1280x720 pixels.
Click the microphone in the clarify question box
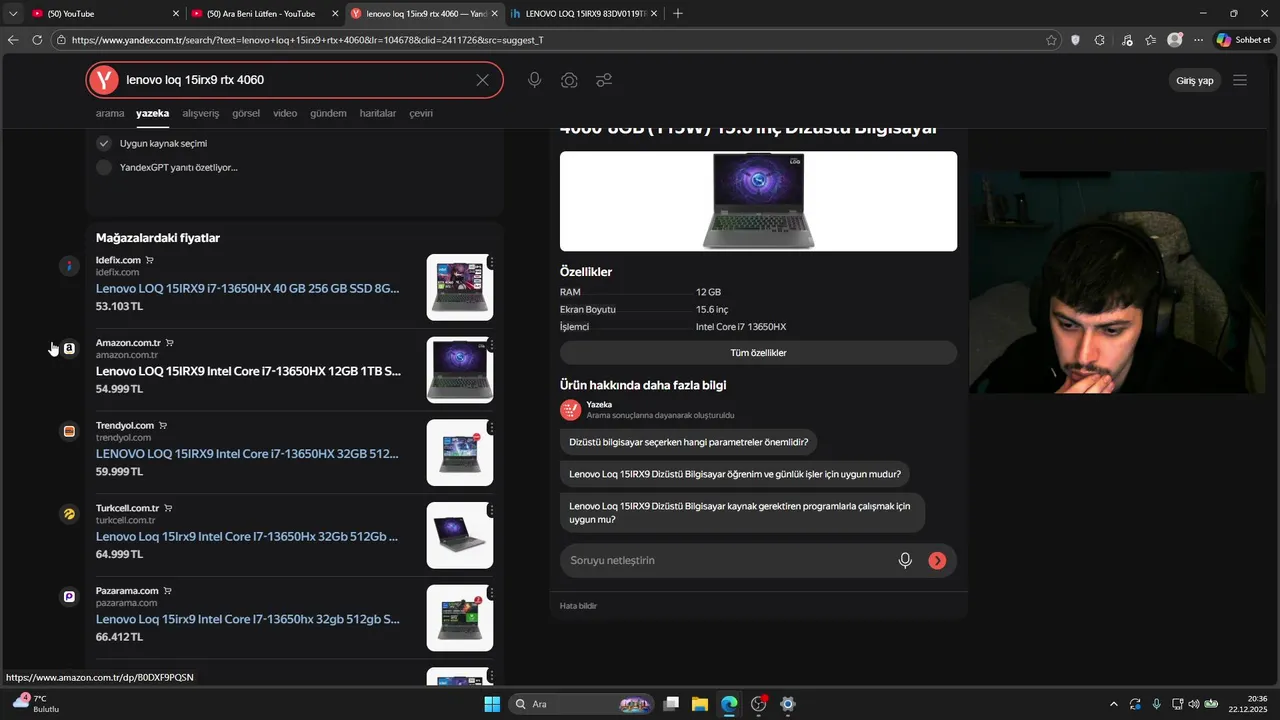pyautogui.click(x=905, y=561)
